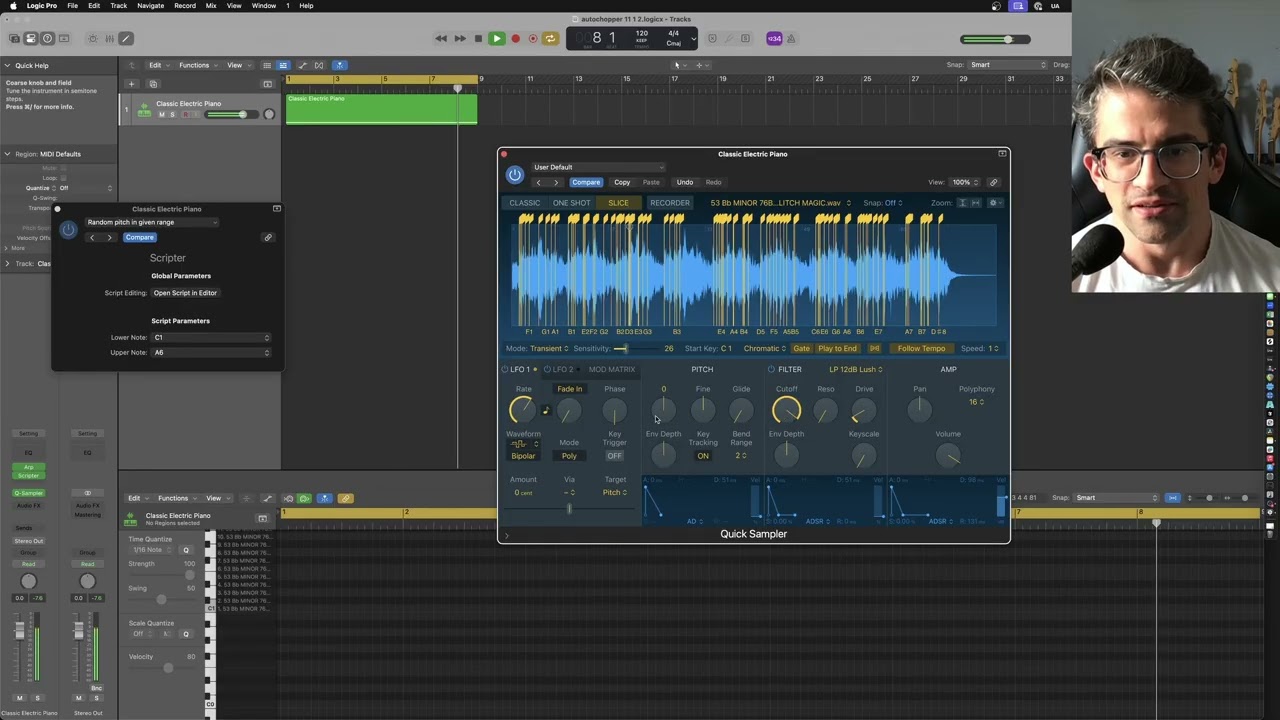Open the Scripter Lower Note C1 dropdown

pyautogui.click(x=212, y=337)
